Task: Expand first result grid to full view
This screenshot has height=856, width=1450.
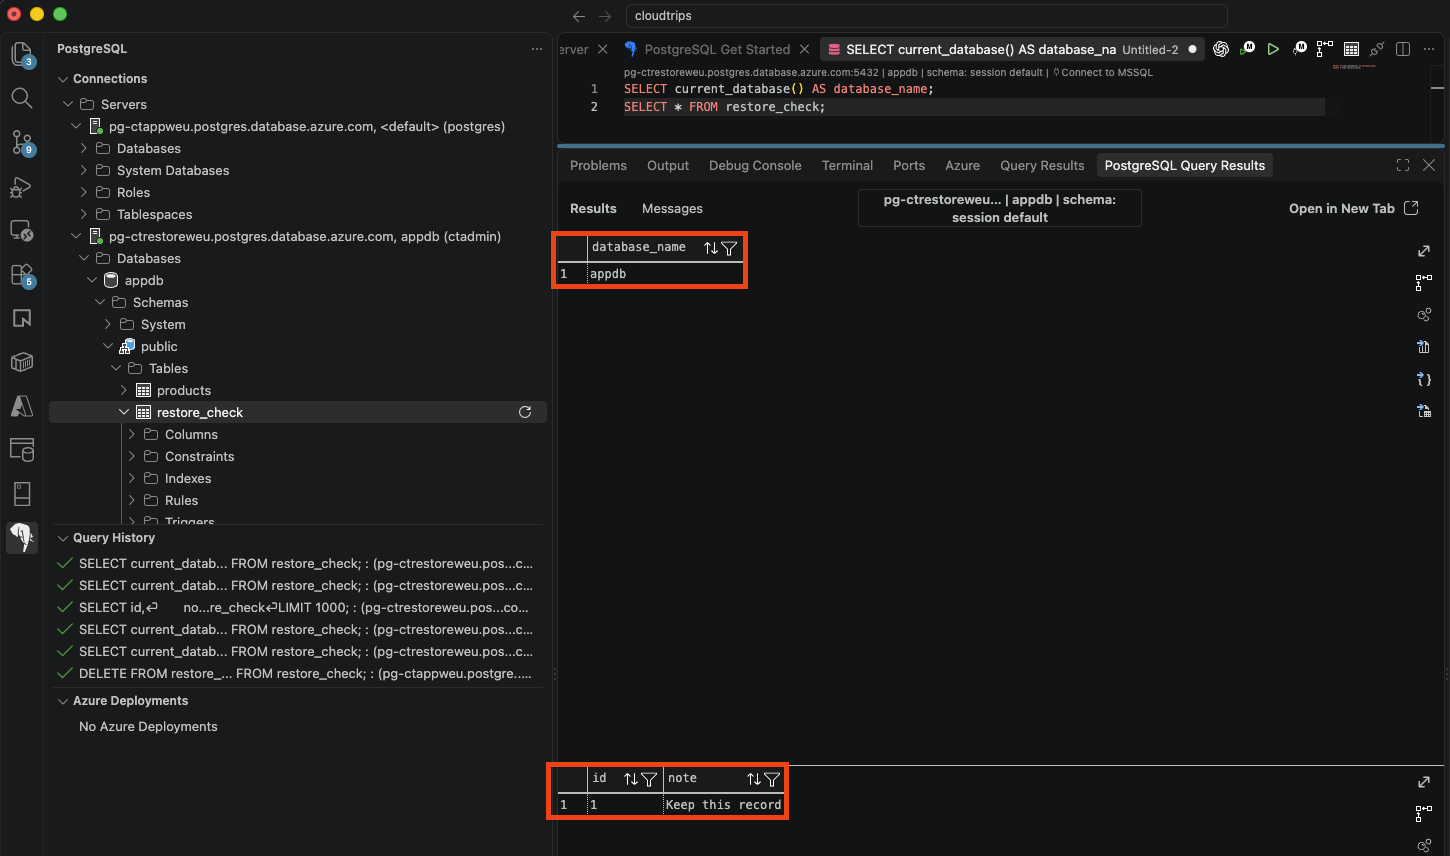Action: coord(1424,251)
